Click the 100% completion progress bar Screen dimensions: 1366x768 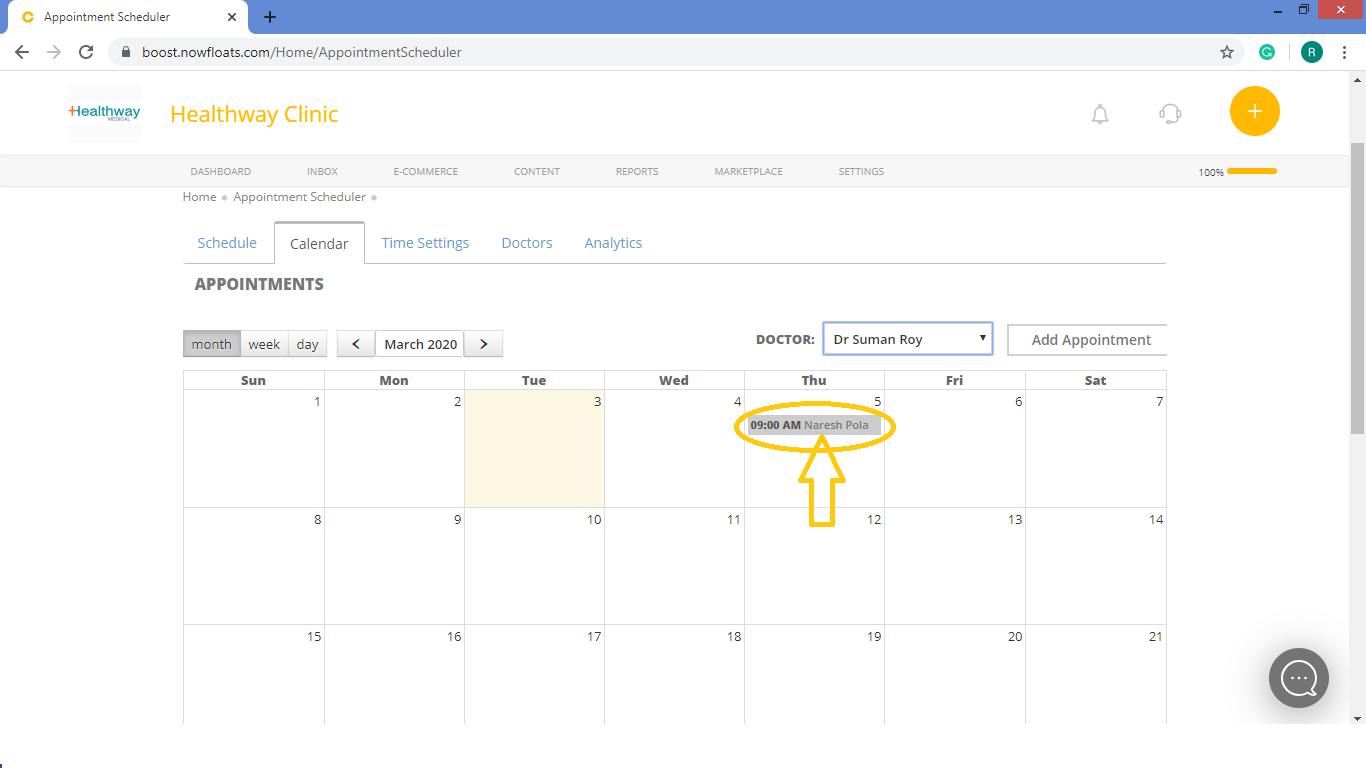tap(1252, 171)
